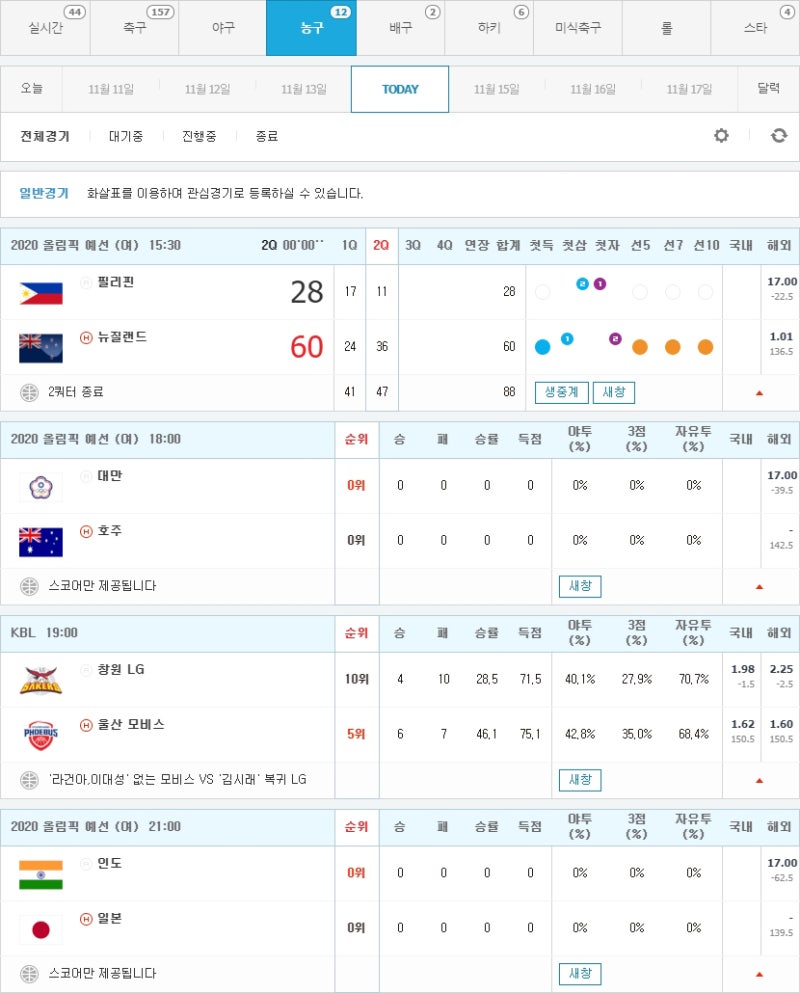
Task: Click the home (H) marker beside 울산 모비스
Action: [86, 725]
